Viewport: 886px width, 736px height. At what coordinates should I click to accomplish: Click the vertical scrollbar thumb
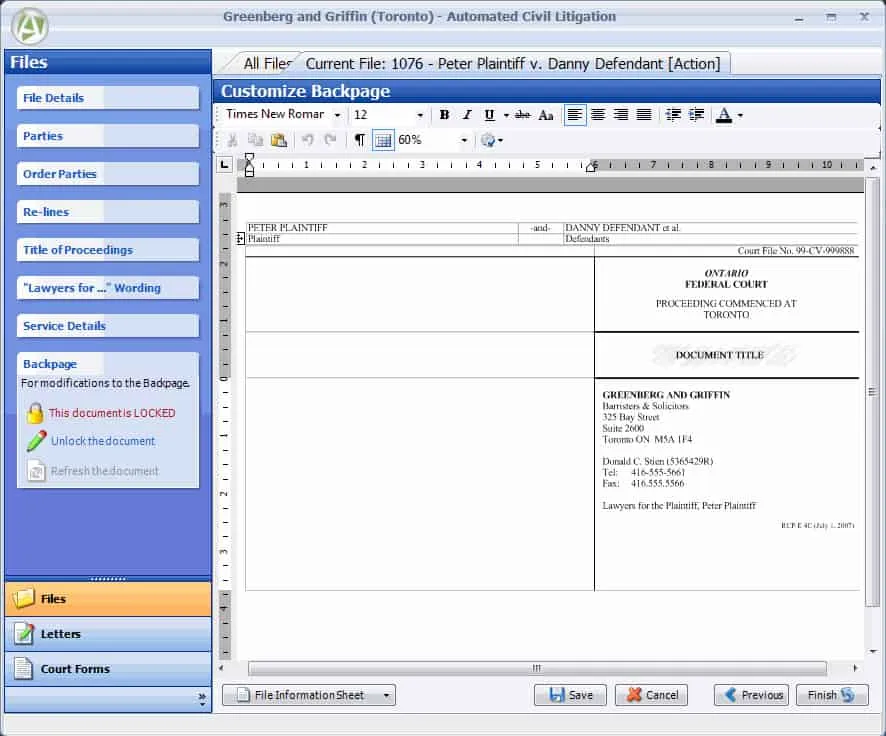pos(872,392)
